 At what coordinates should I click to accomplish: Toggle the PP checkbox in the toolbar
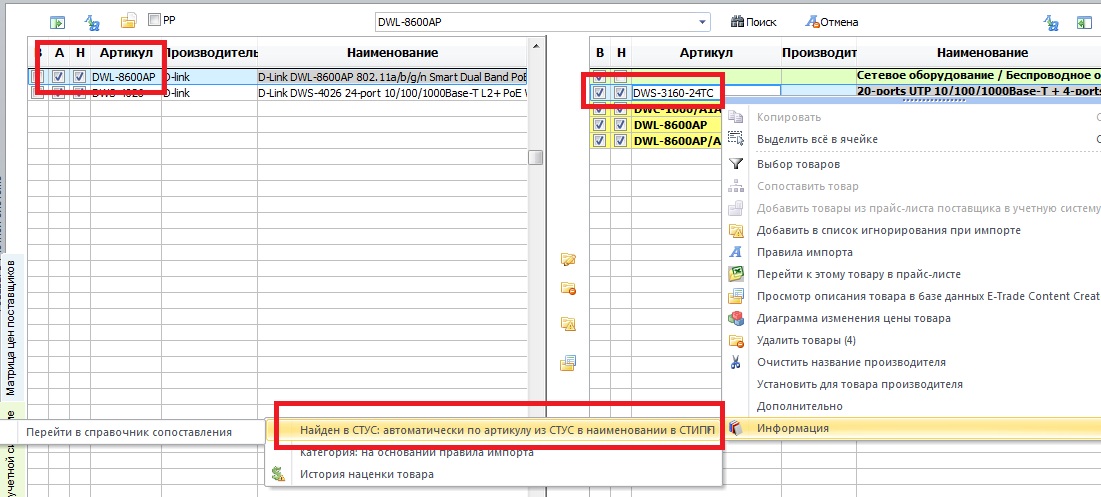coord(154,20)
